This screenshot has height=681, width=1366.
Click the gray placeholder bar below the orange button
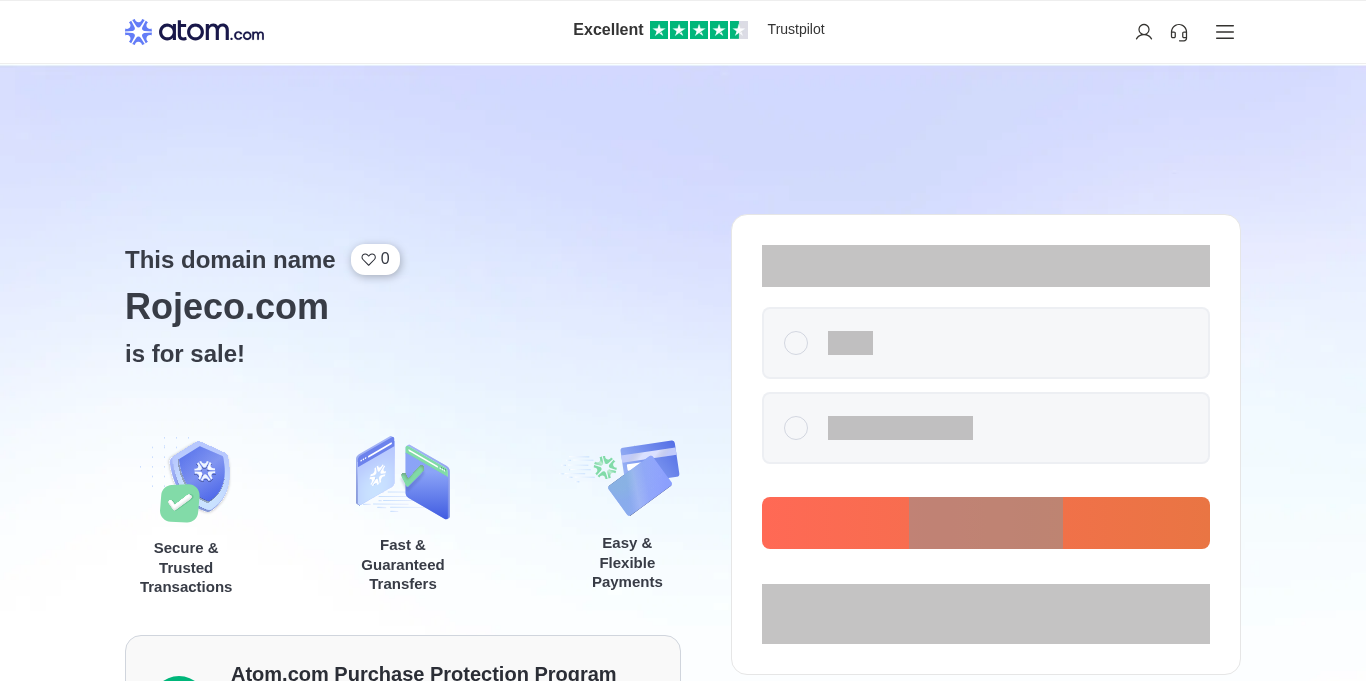985,614
